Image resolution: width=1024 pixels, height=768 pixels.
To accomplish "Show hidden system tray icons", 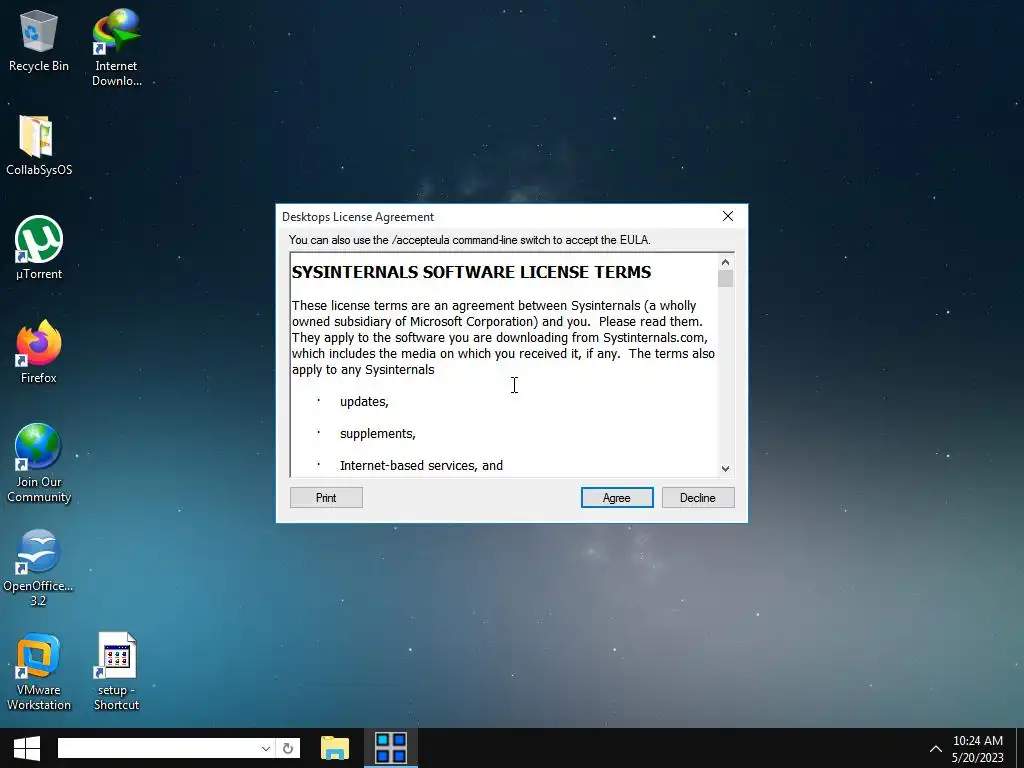I will point(935,749).
